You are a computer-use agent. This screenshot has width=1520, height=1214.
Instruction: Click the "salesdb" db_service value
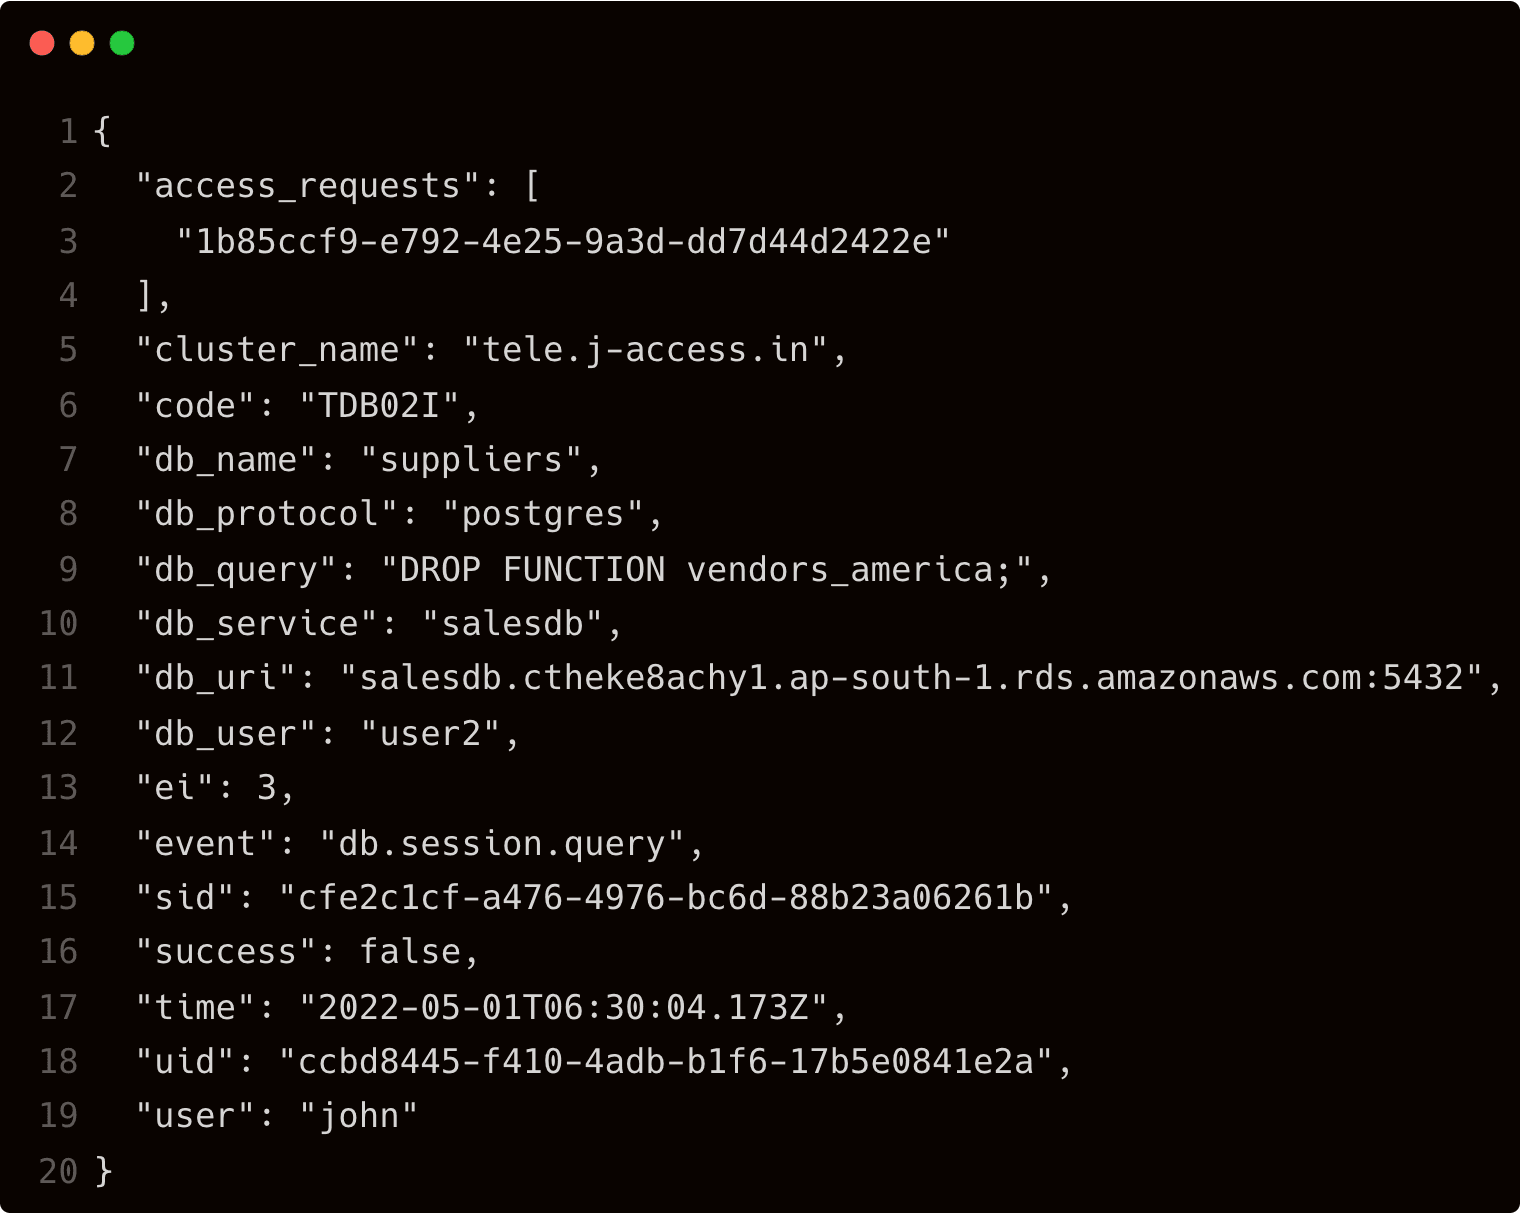tap(512, 624)
